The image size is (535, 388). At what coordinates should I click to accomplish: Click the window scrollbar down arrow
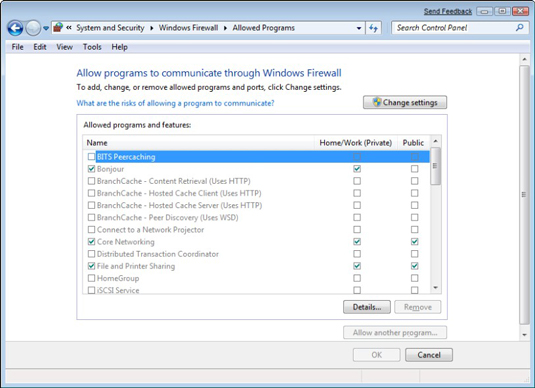524,335
